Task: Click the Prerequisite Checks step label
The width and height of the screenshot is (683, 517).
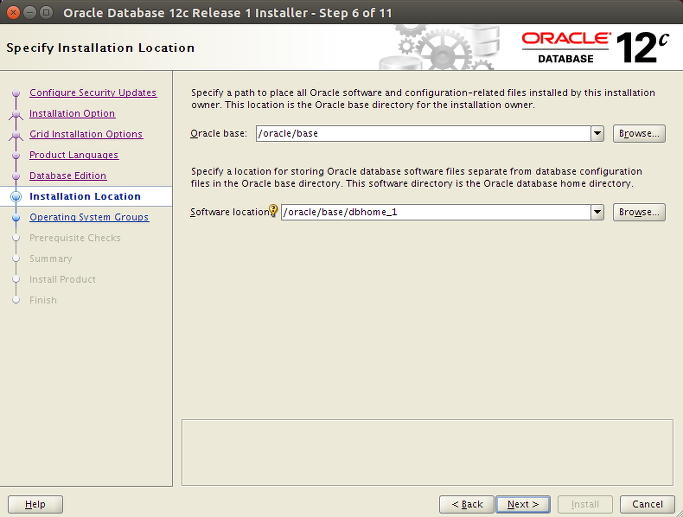Action: [75, 238]
